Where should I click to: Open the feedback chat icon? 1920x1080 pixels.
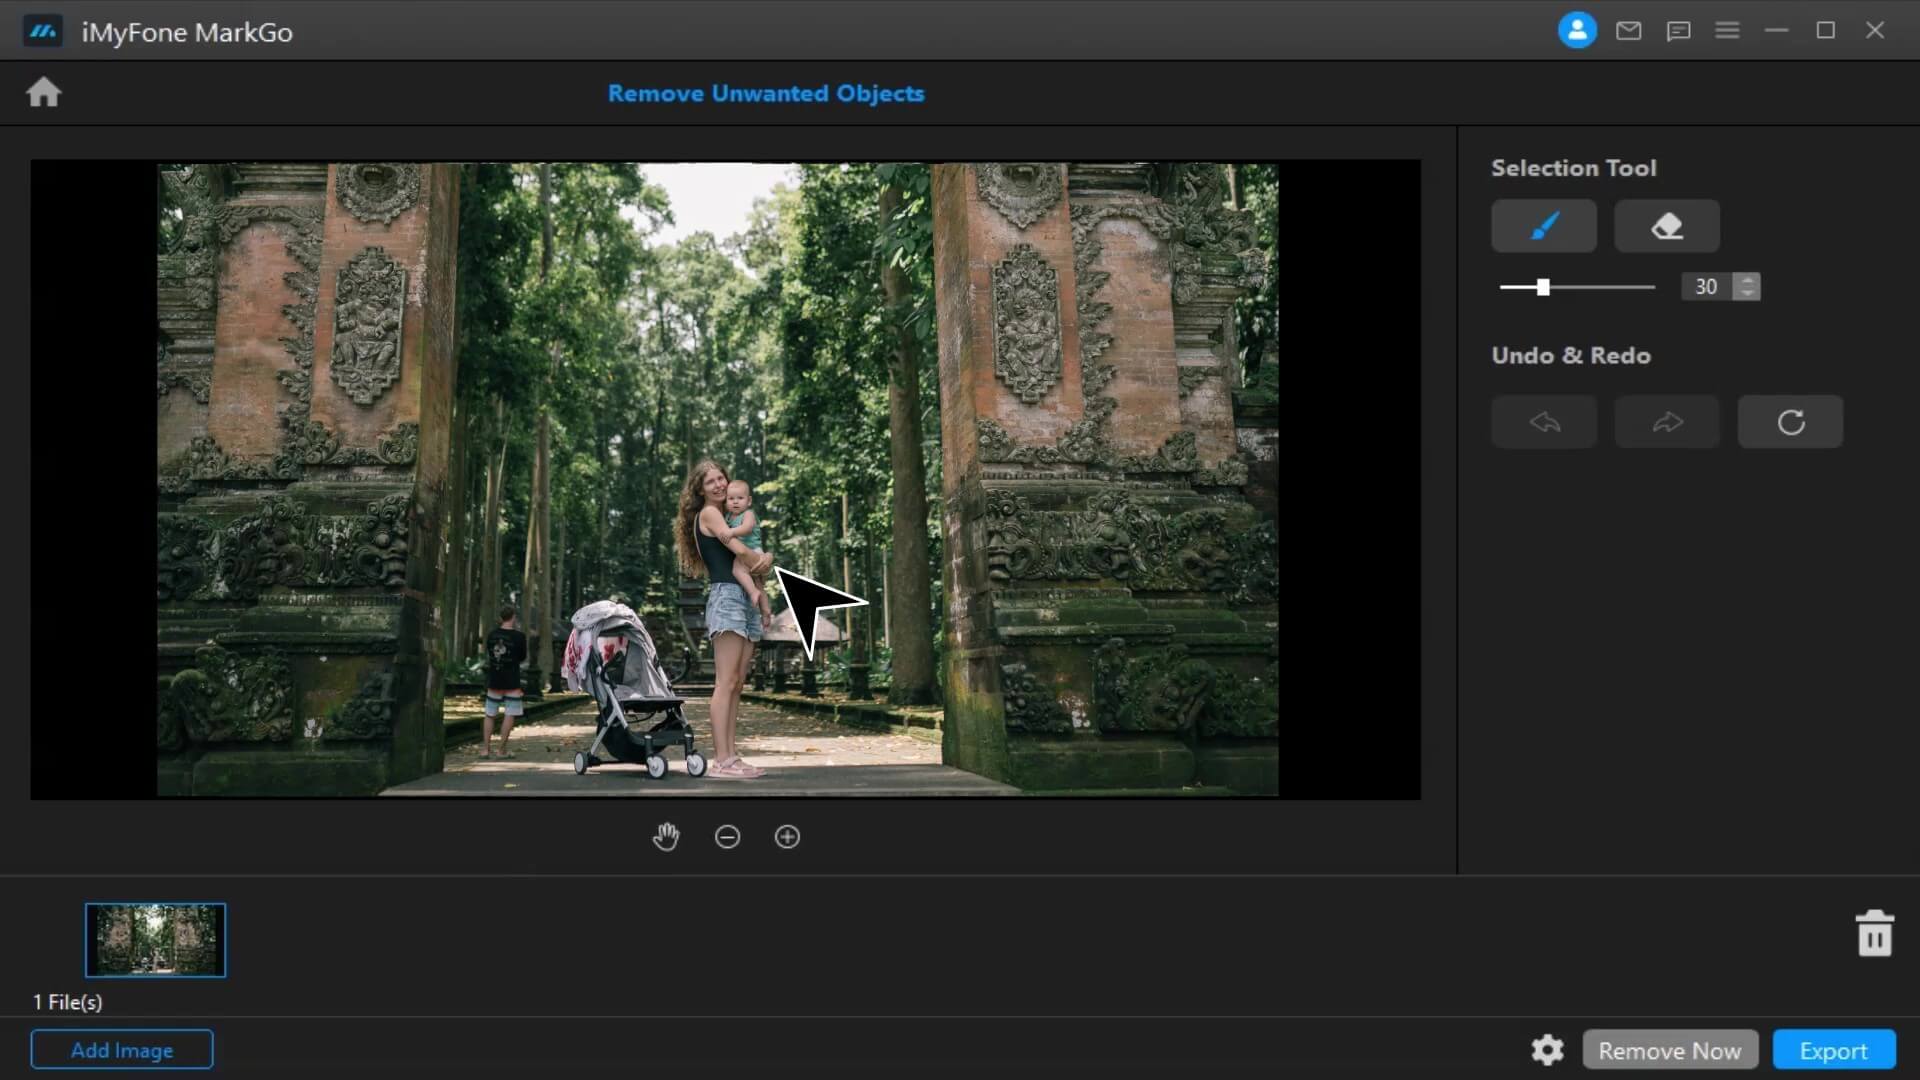tap(1678, 31)
